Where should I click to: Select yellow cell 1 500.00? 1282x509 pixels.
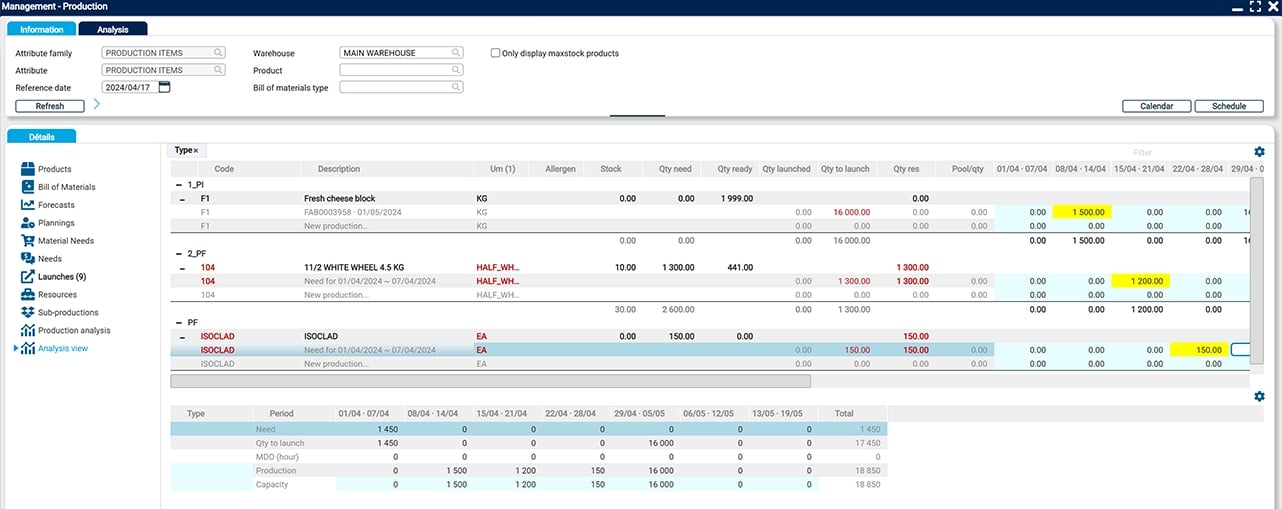click(x=1082, y=213)
